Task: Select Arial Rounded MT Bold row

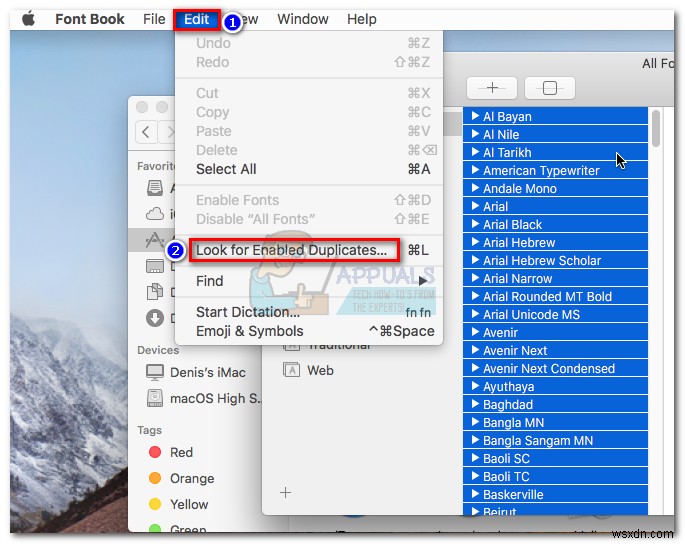Action: click(555, 296)
